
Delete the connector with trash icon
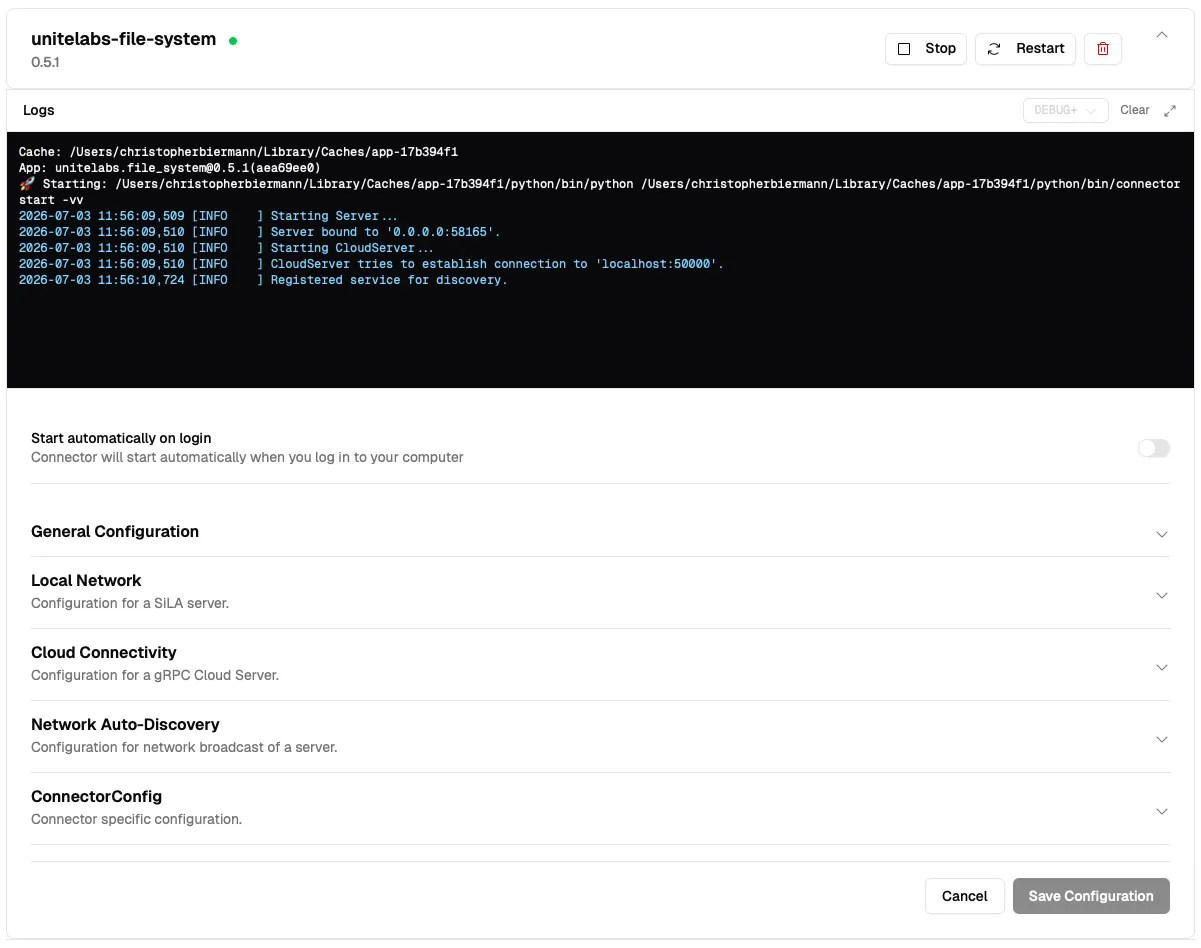1103,48
